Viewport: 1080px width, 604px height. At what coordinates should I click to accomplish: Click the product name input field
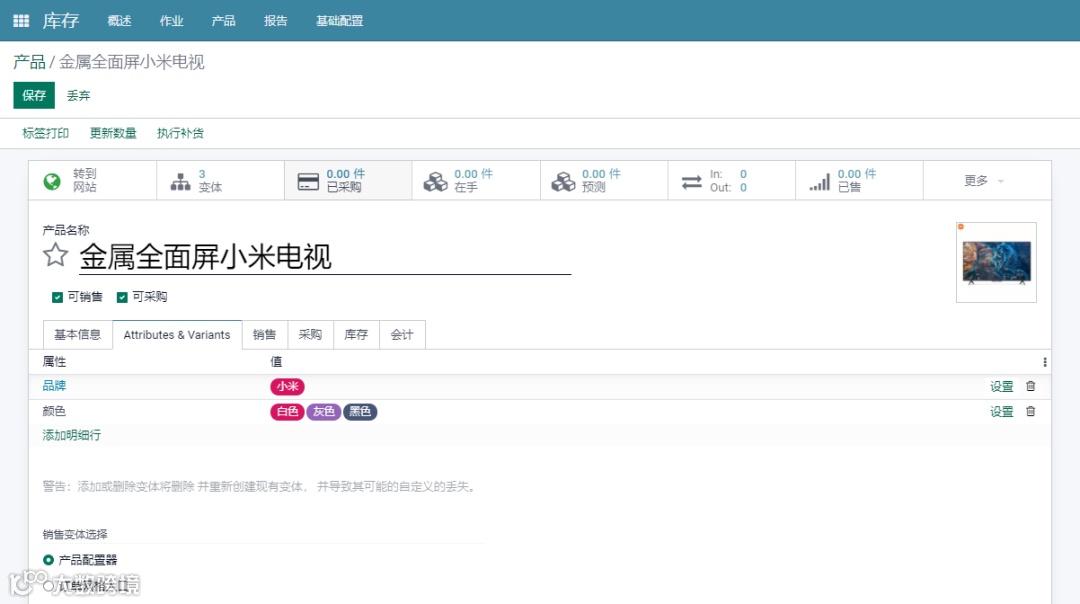coord(325,257)
